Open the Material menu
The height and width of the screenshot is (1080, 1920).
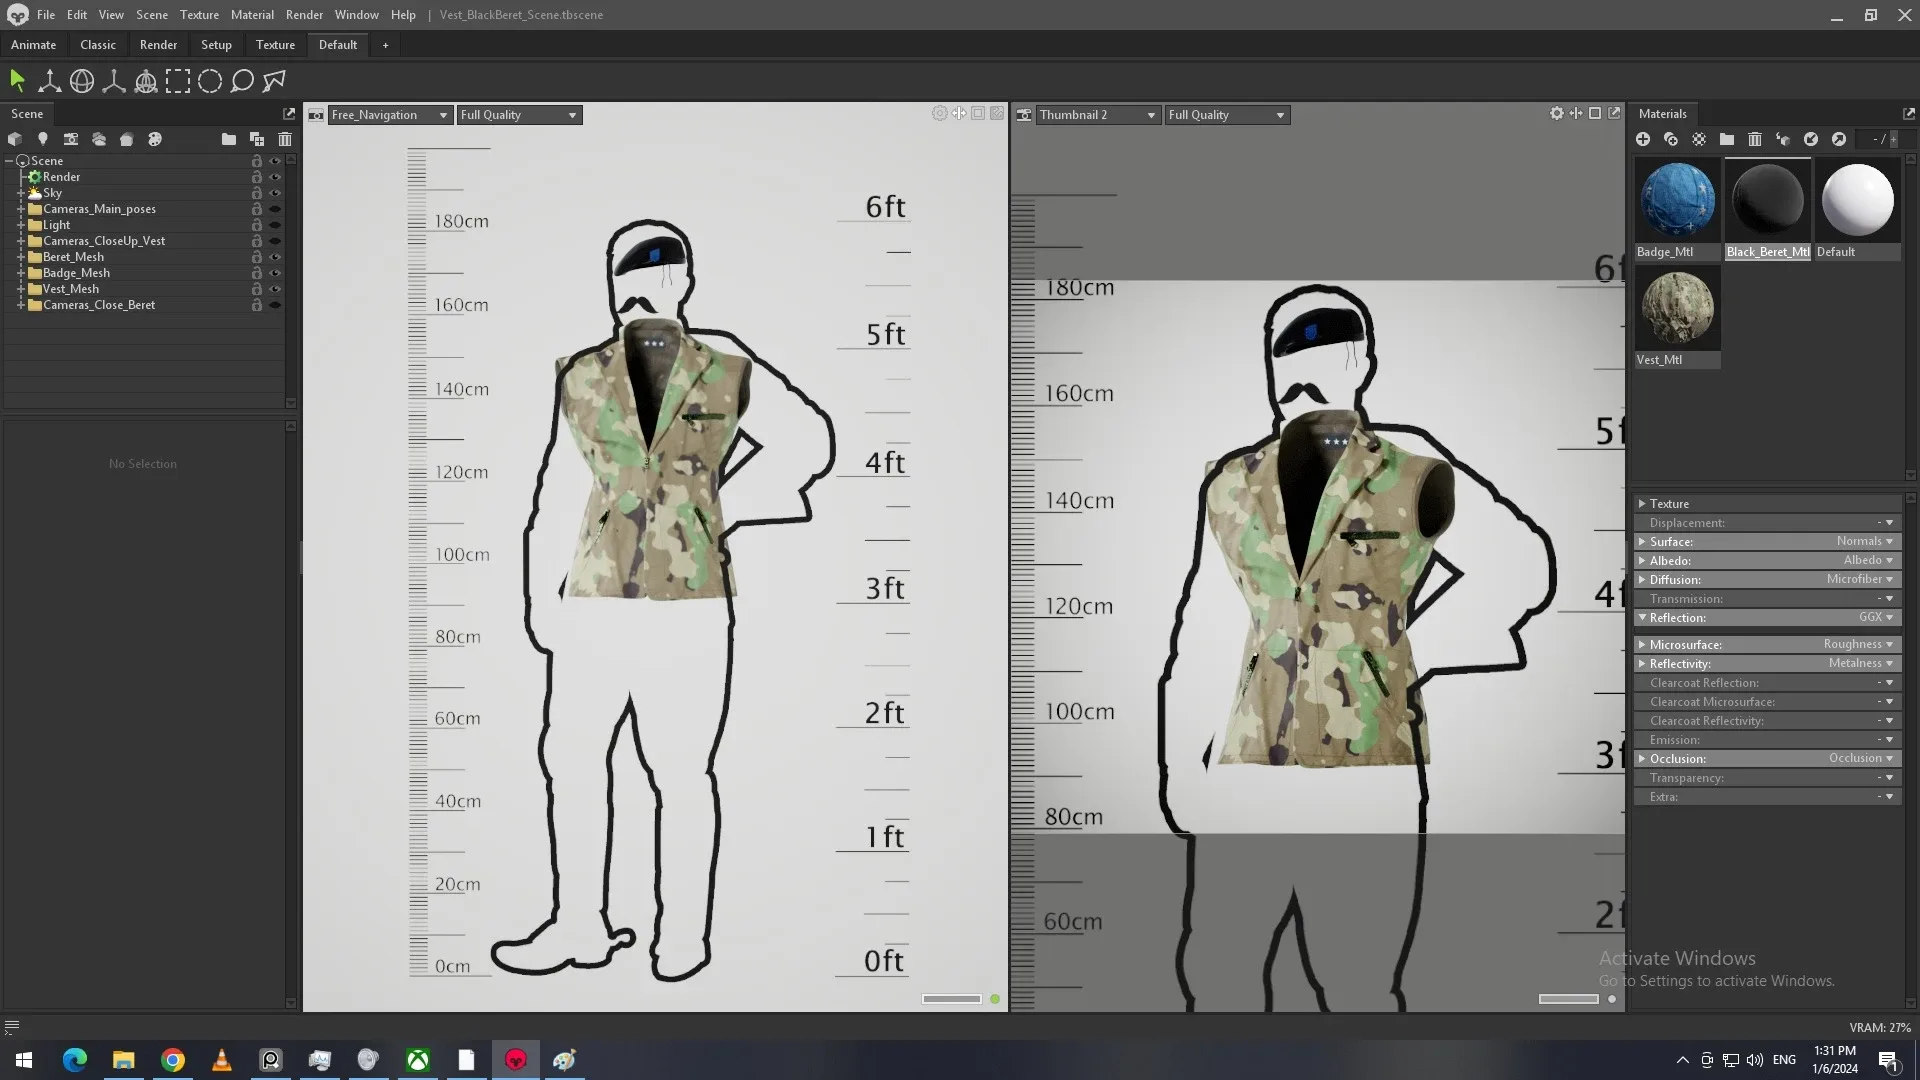click(x=252, y=15)
